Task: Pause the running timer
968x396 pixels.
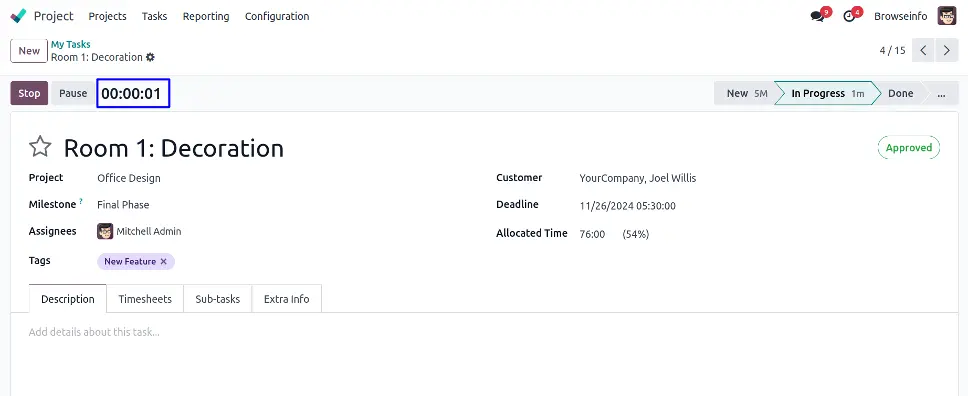Action: pyautogui.click(x=73, y=93)
